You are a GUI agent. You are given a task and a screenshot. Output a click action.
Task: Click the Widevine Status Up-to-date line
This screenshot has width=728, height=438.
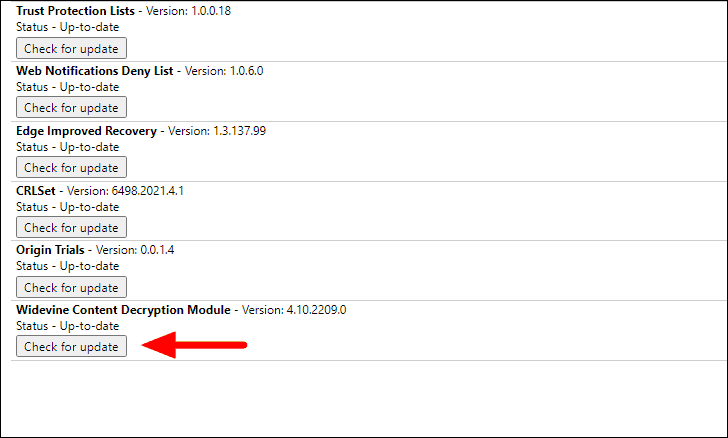(x=68, y=326)
